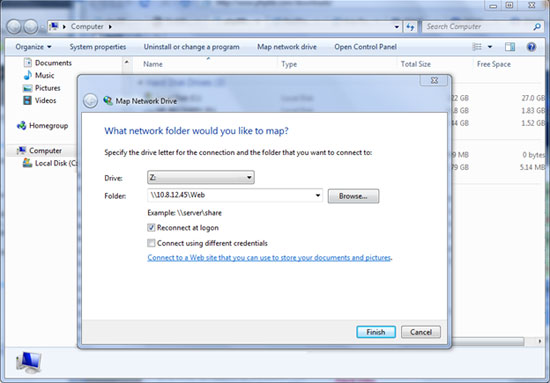This screenshot has width=550, height=383.
Task: Click the Browse... button
Action: (353, 196)
